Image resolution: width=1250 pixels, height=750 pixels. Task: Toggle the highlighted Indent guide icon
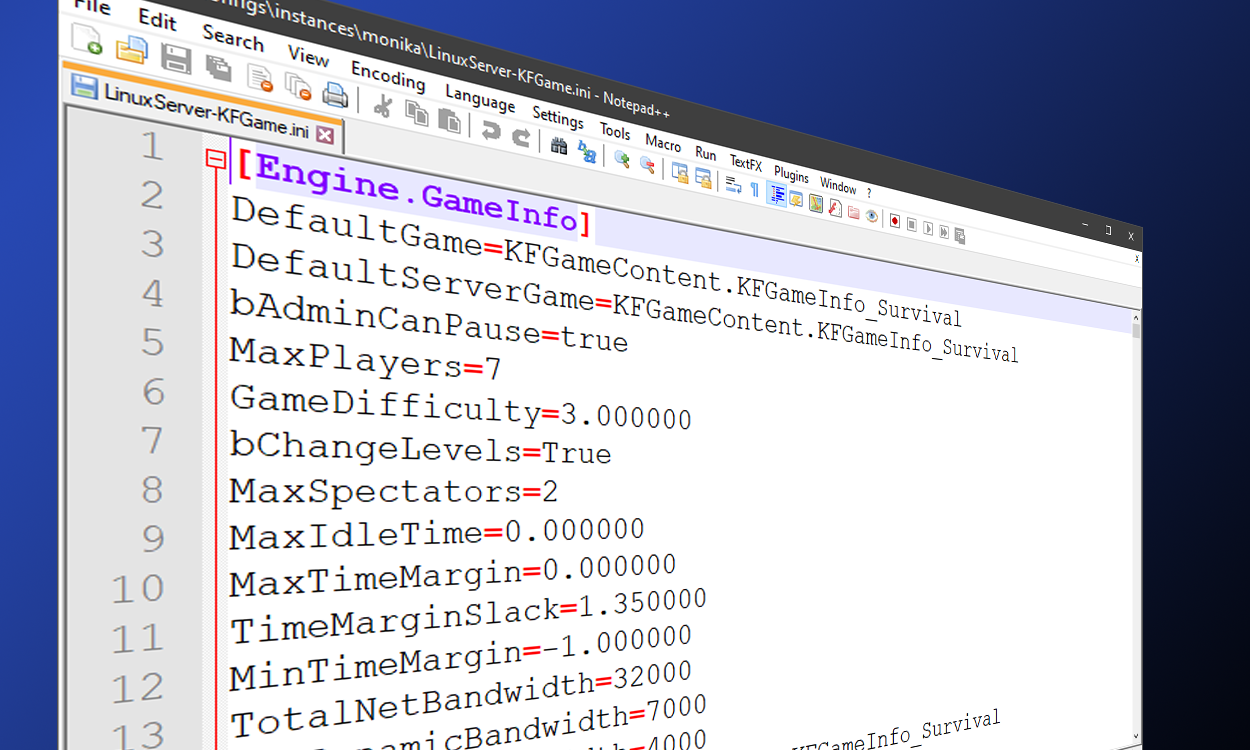coord(777,194)
